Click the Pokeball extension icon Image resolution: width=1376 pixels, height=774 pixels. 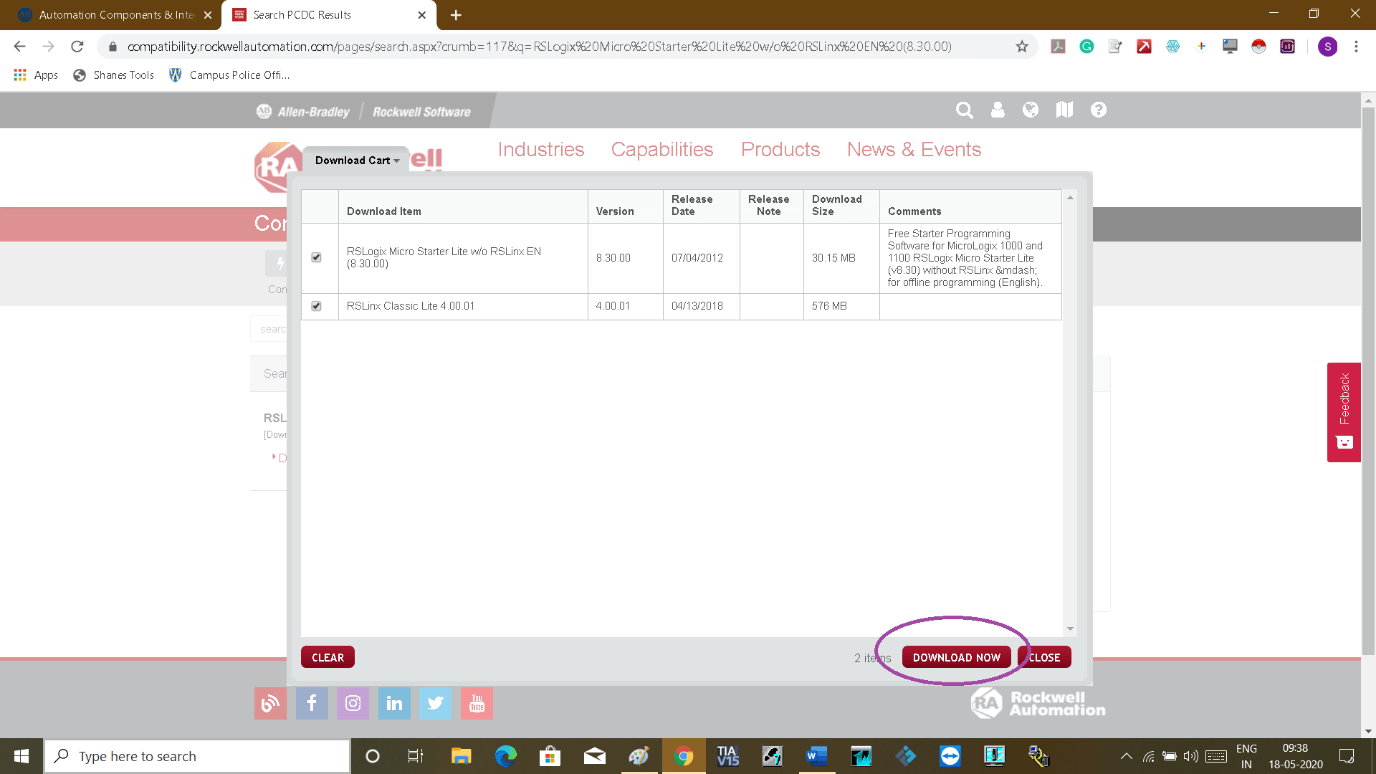coord(1259,46)
